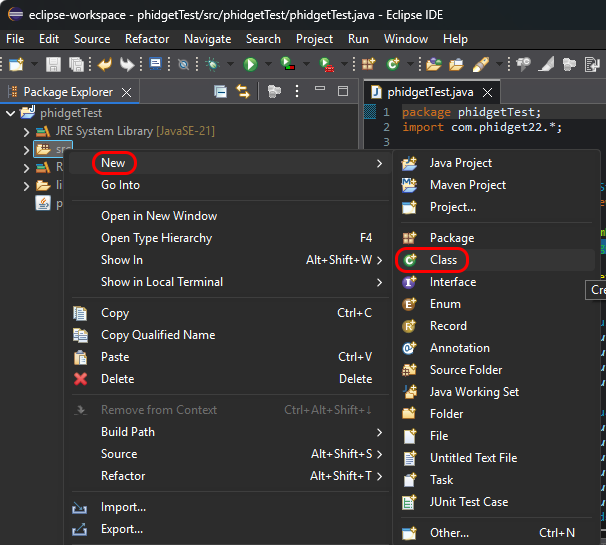
Task: Click the green Run button in toolbar
Action: 250,64
